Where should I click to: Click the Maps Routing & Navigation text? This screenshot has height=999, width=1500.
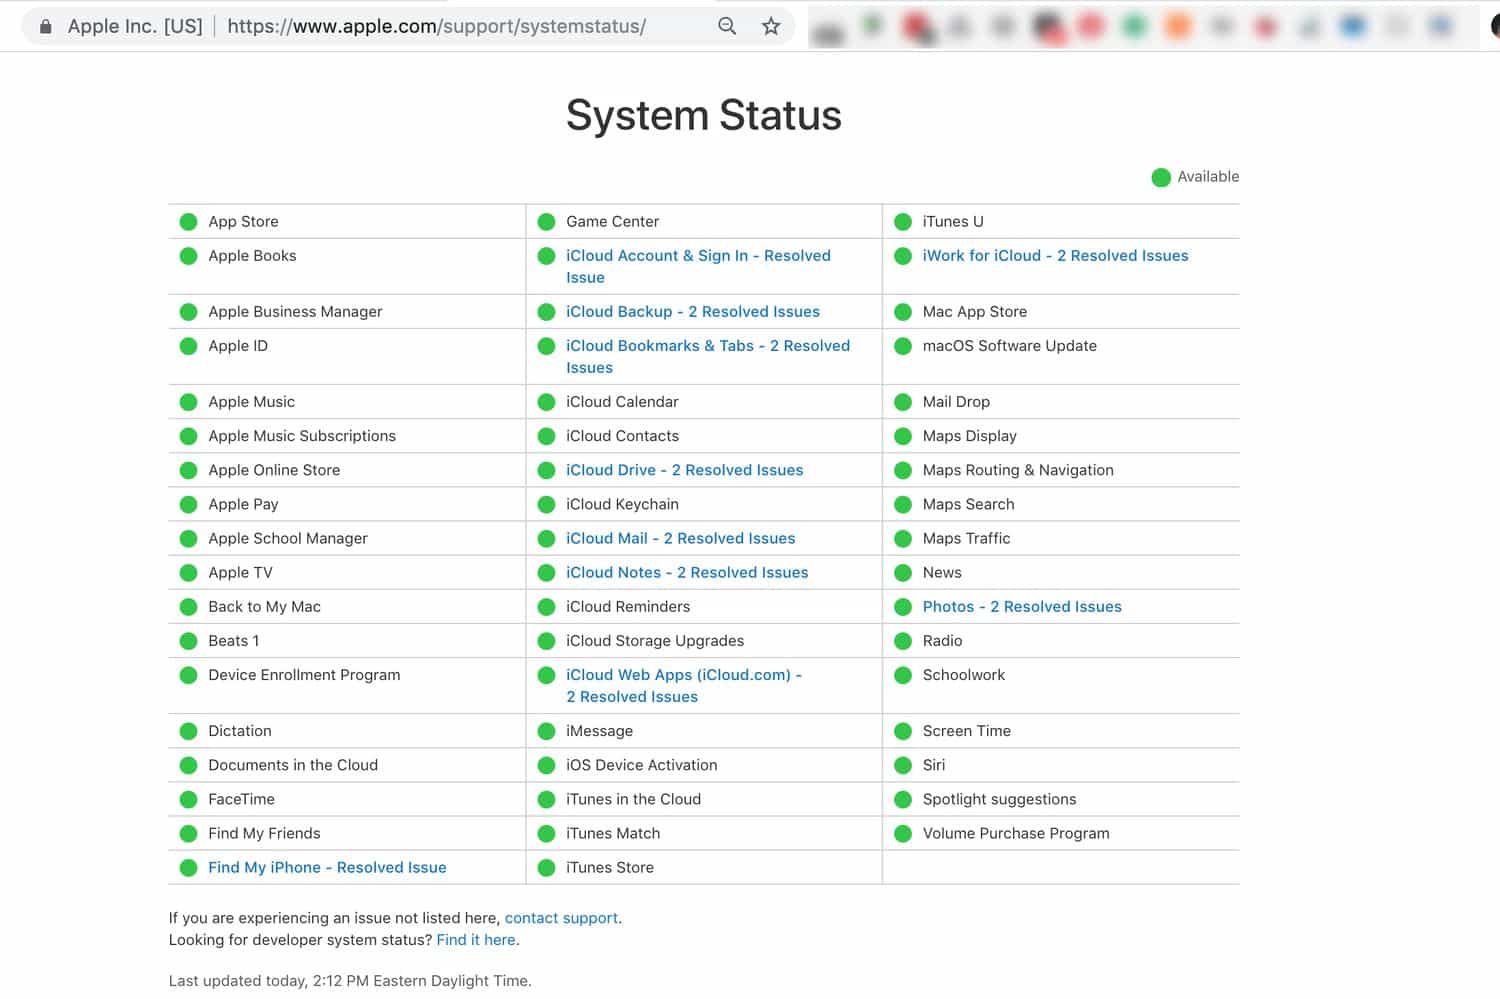tap(1018, 470)
